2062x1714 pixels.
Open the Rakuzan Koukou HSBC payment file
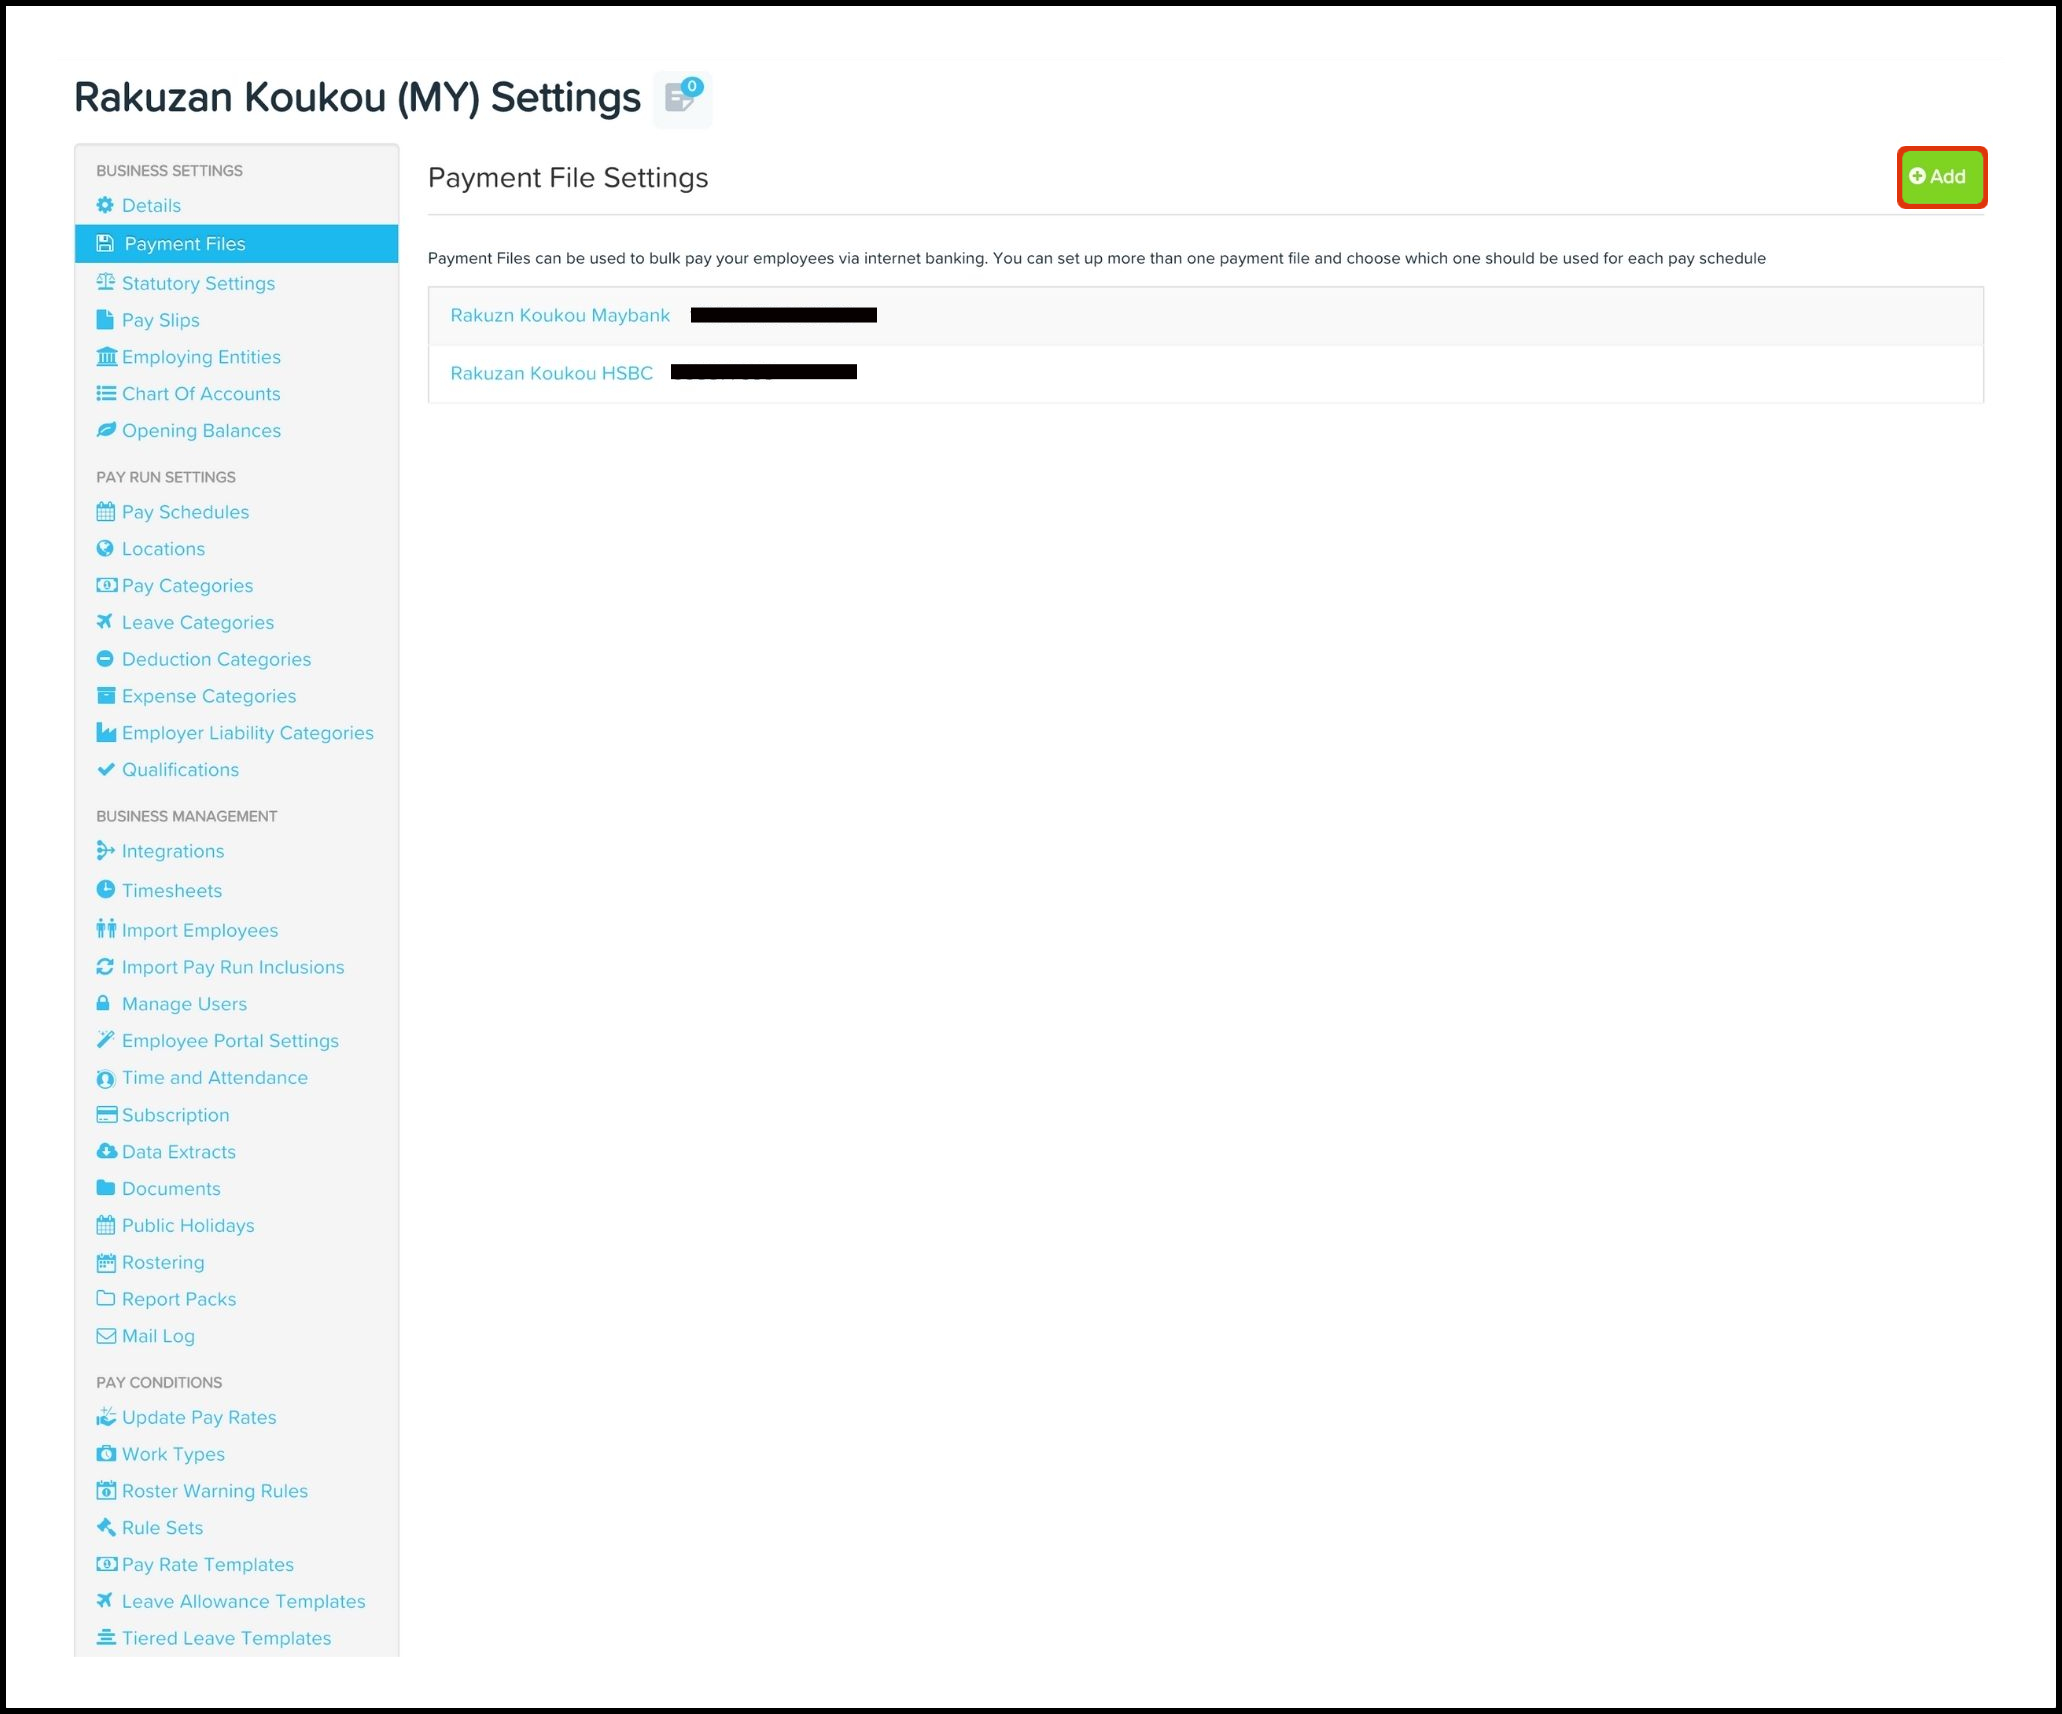point(551,374)
